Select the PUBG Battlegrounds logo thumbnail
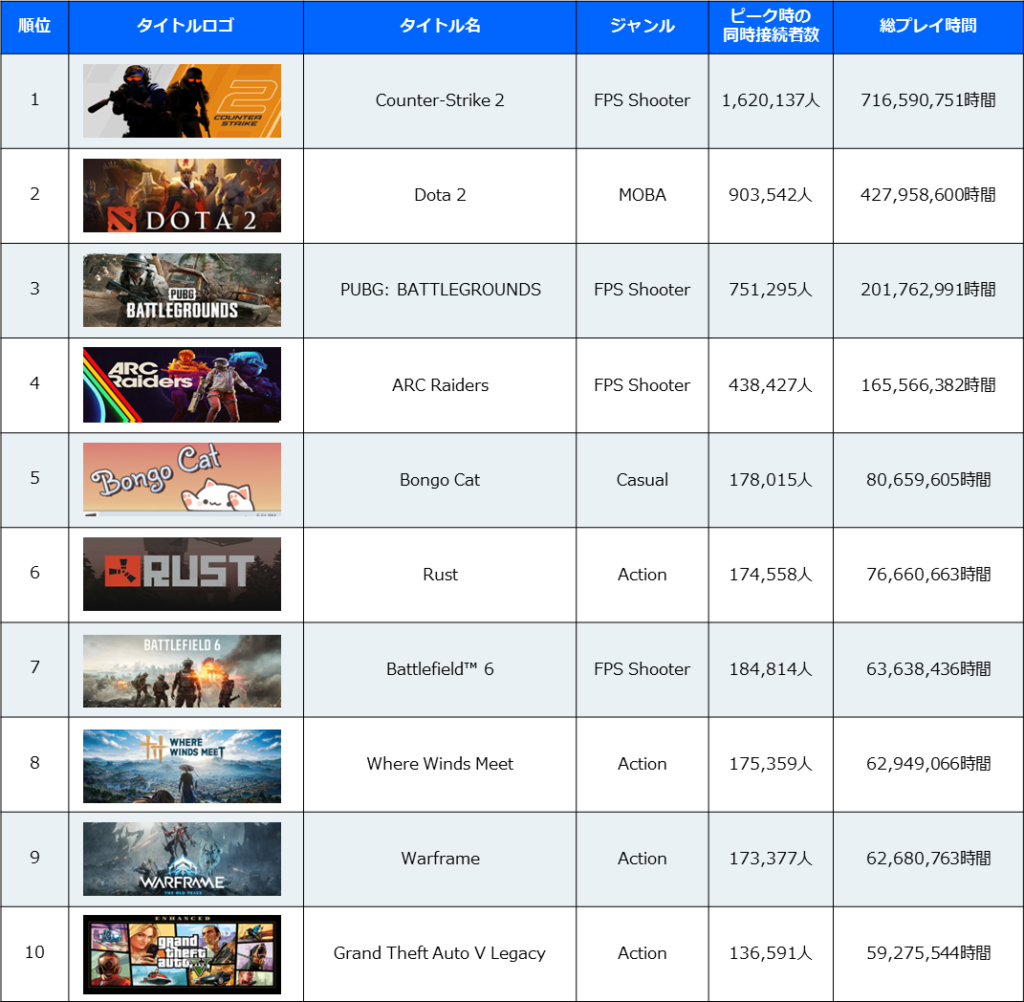The width and height of the screenshot is (1024, 1002). pos(182,290)
